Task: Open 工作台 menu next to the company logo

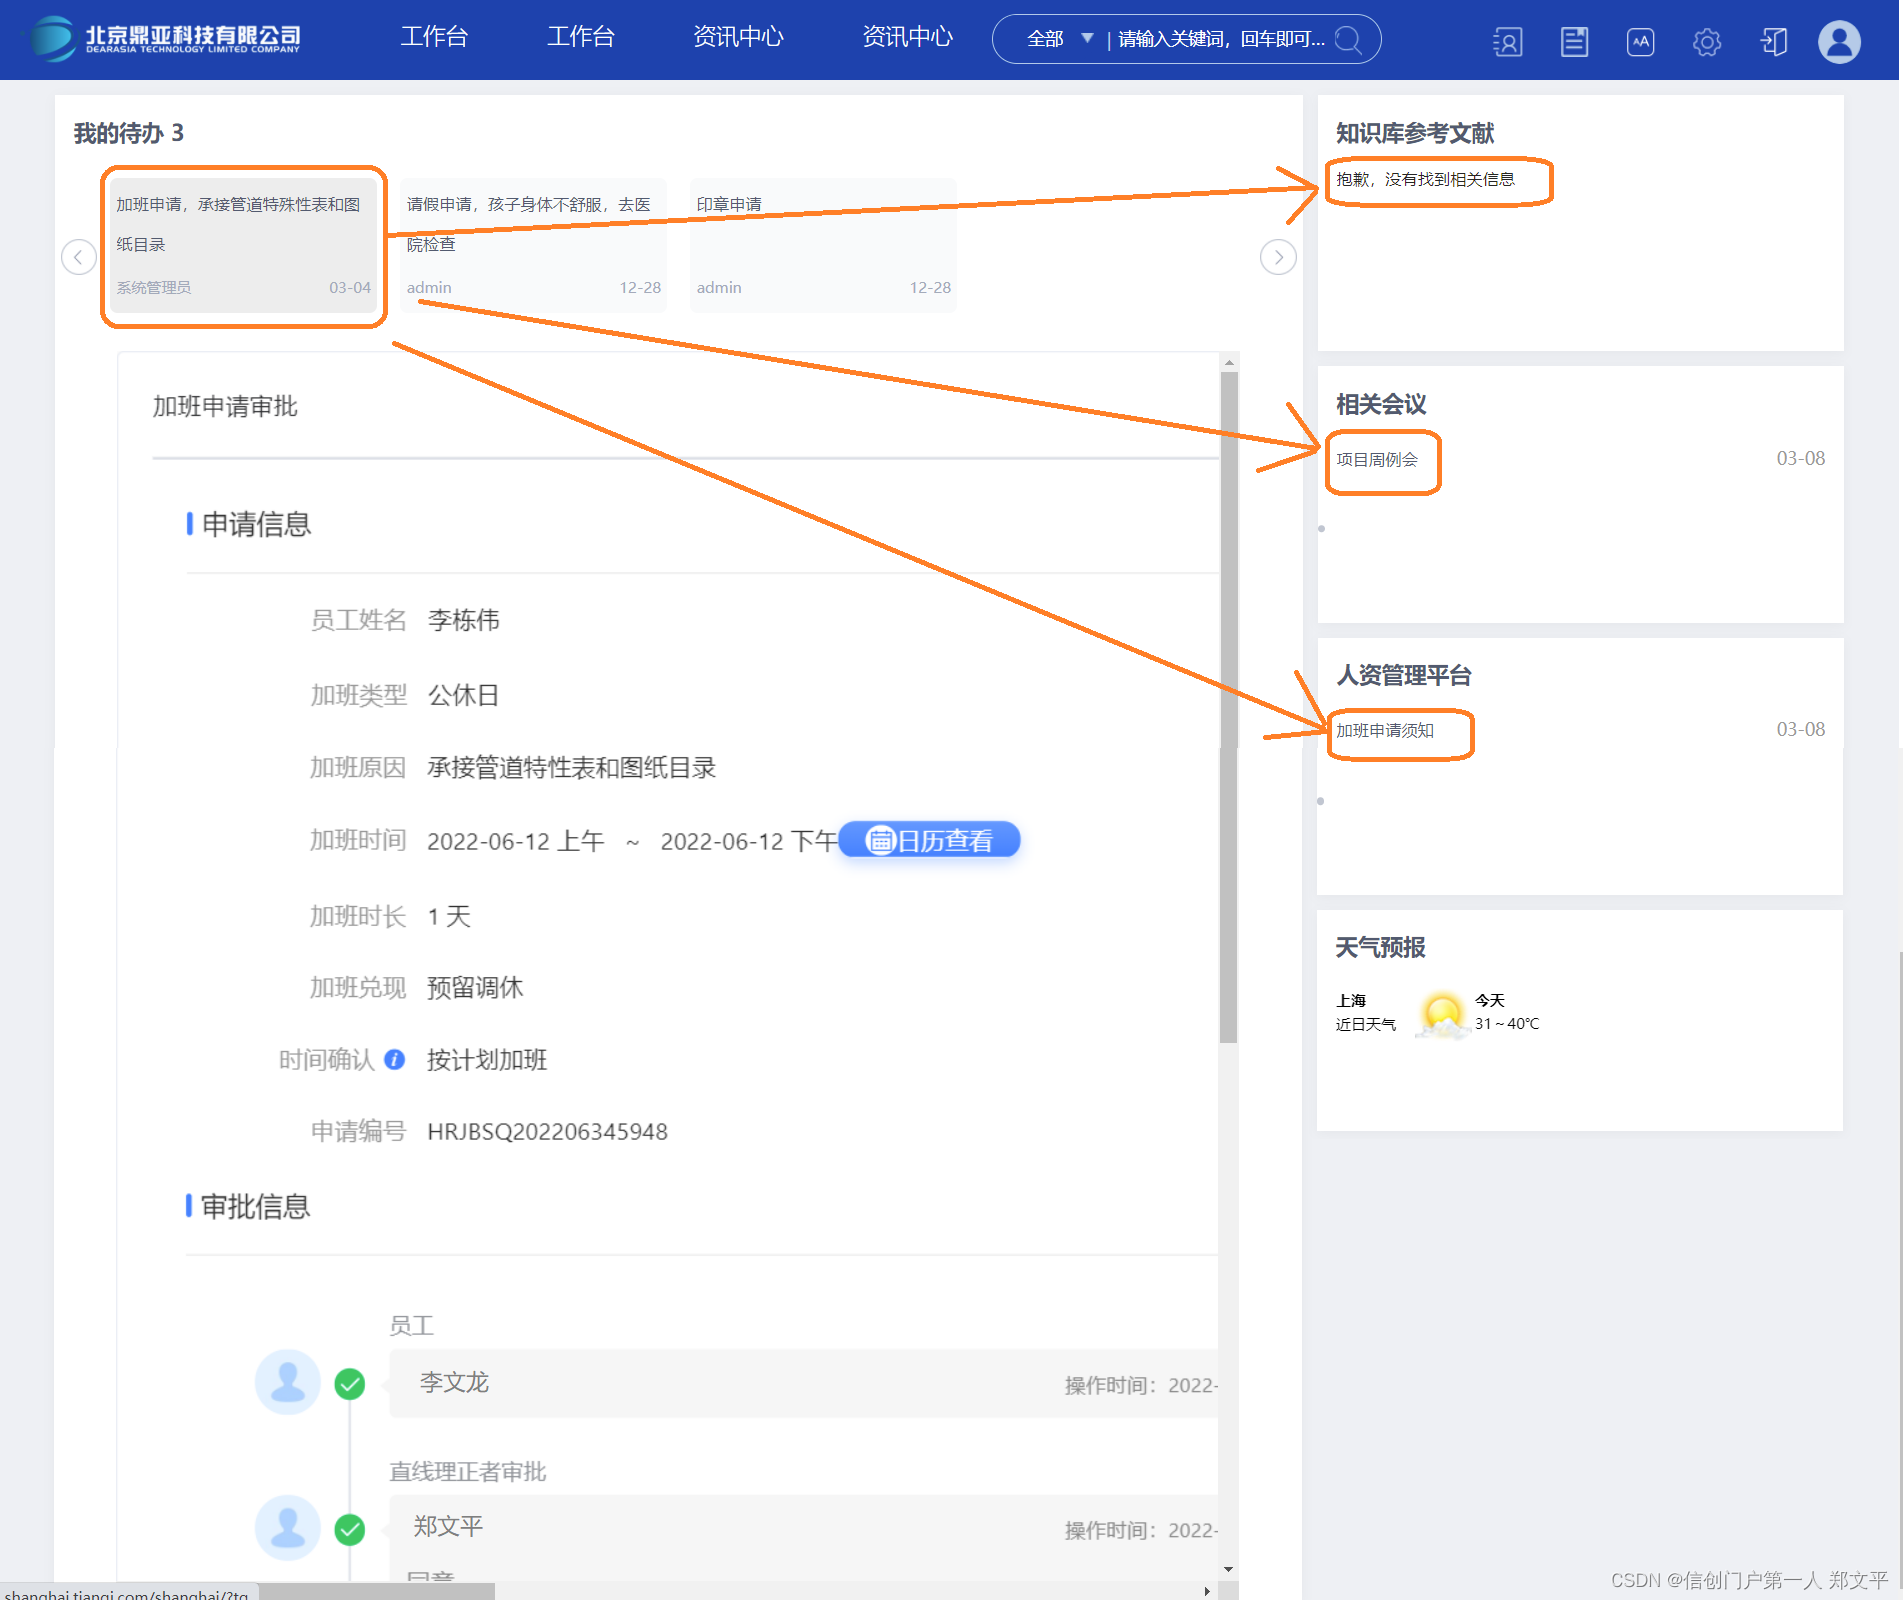Action: 434,37
